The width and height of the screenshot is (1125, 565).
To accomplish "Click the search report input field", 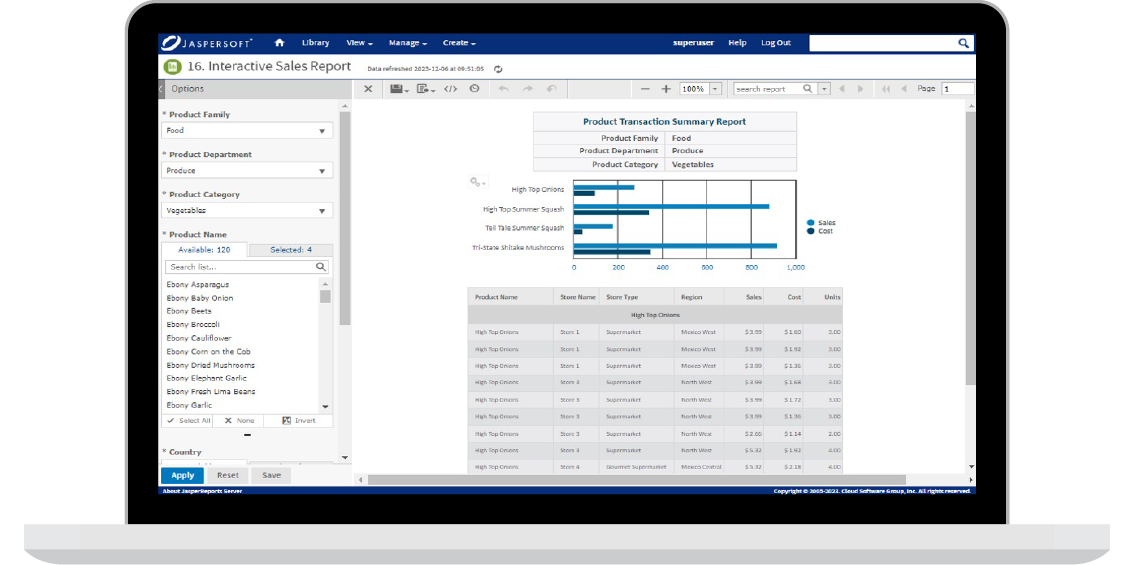I will 767,89.
